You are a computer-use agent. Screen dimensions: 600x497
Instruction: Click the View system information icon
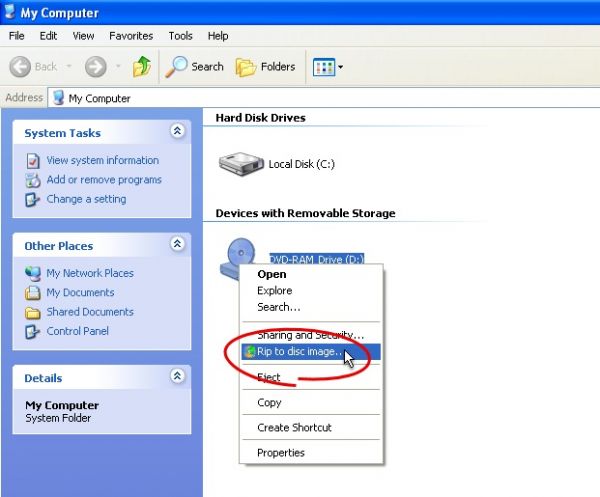[x=33, y=161]
